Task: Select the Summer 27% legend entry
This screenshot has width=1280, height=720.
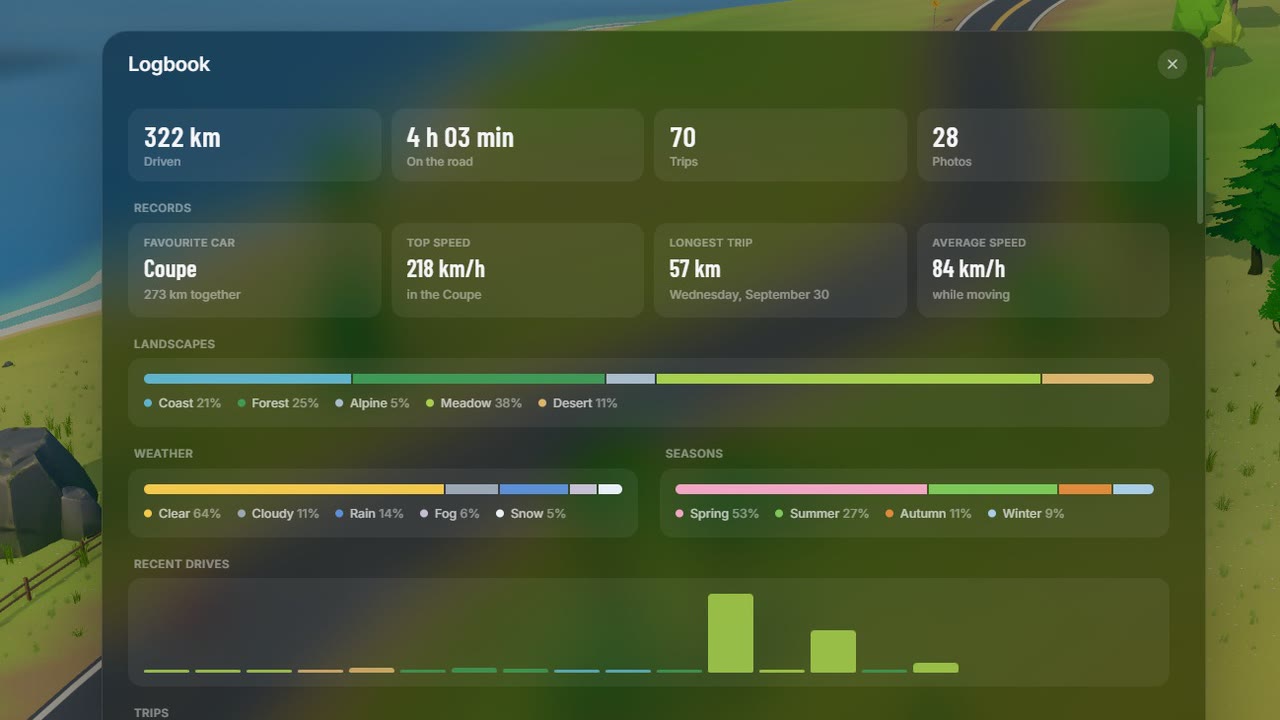Action: tap(822, 513)
